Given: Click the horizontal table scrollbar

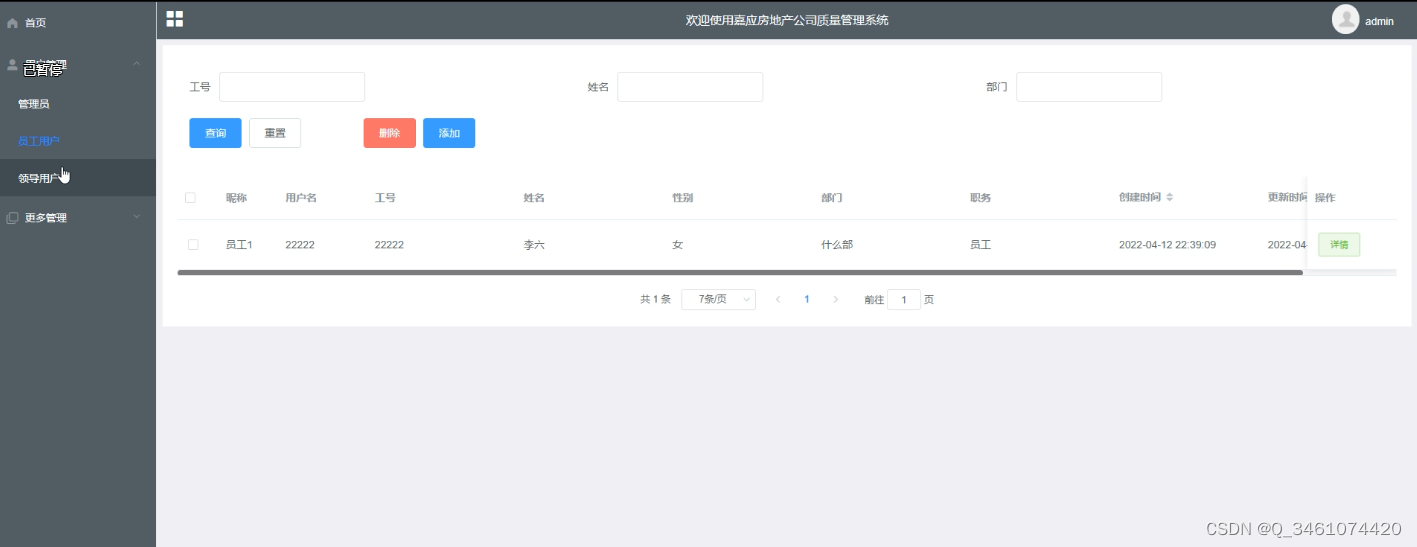Looking at the screenshot, I should tap(740, 272).
